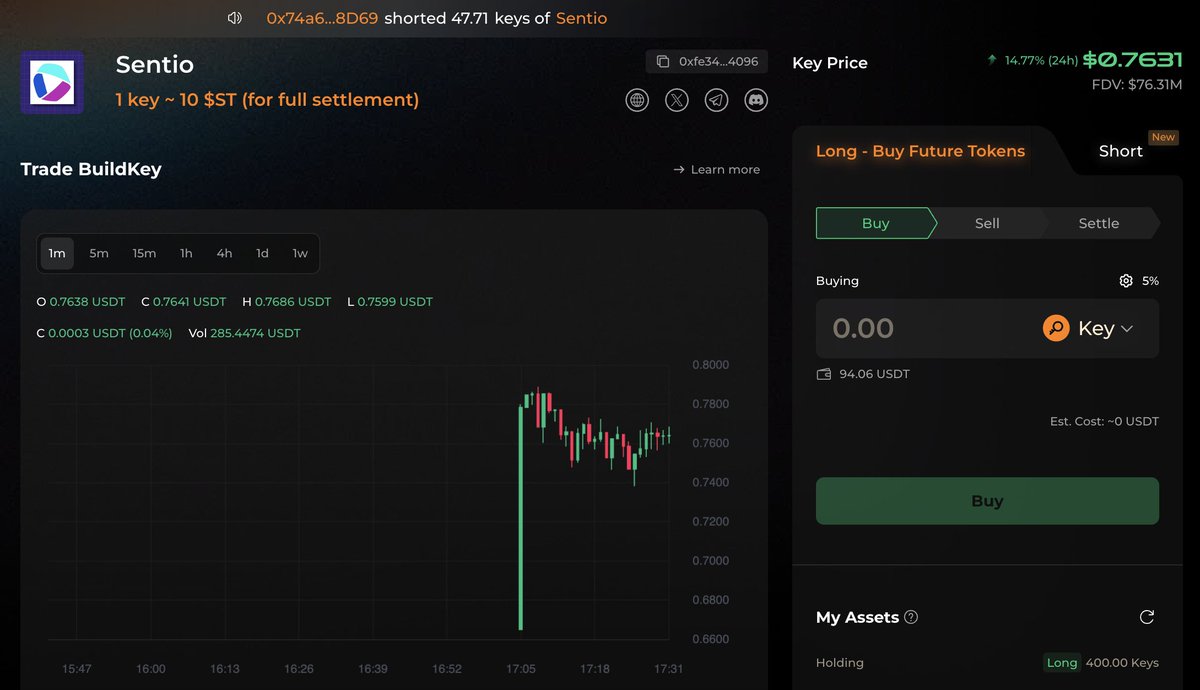Select the Buy step tab

pos(876,223)
